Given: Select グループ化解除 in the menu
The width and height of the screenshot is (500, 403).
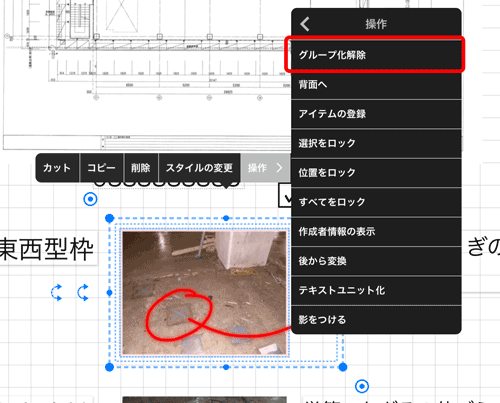Looking at the screenshot, I should coord(376,55).
